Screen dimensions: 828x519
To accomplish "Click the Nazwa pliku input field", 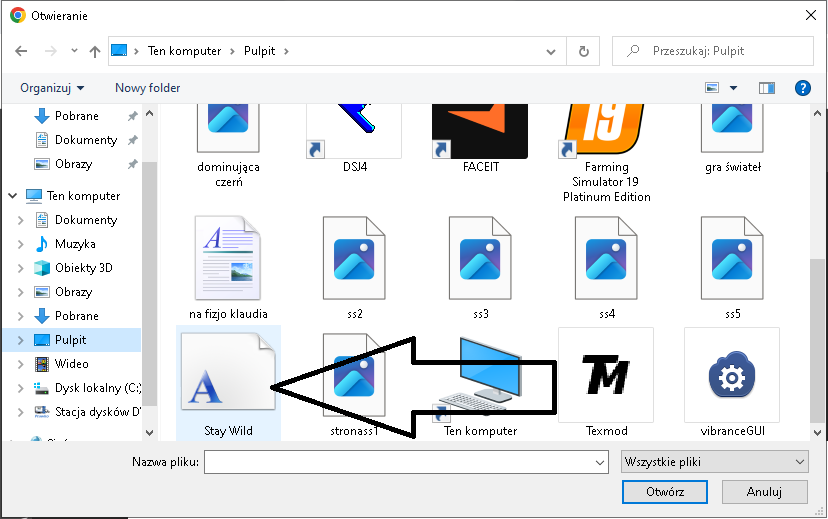I will tap(406, 462).
